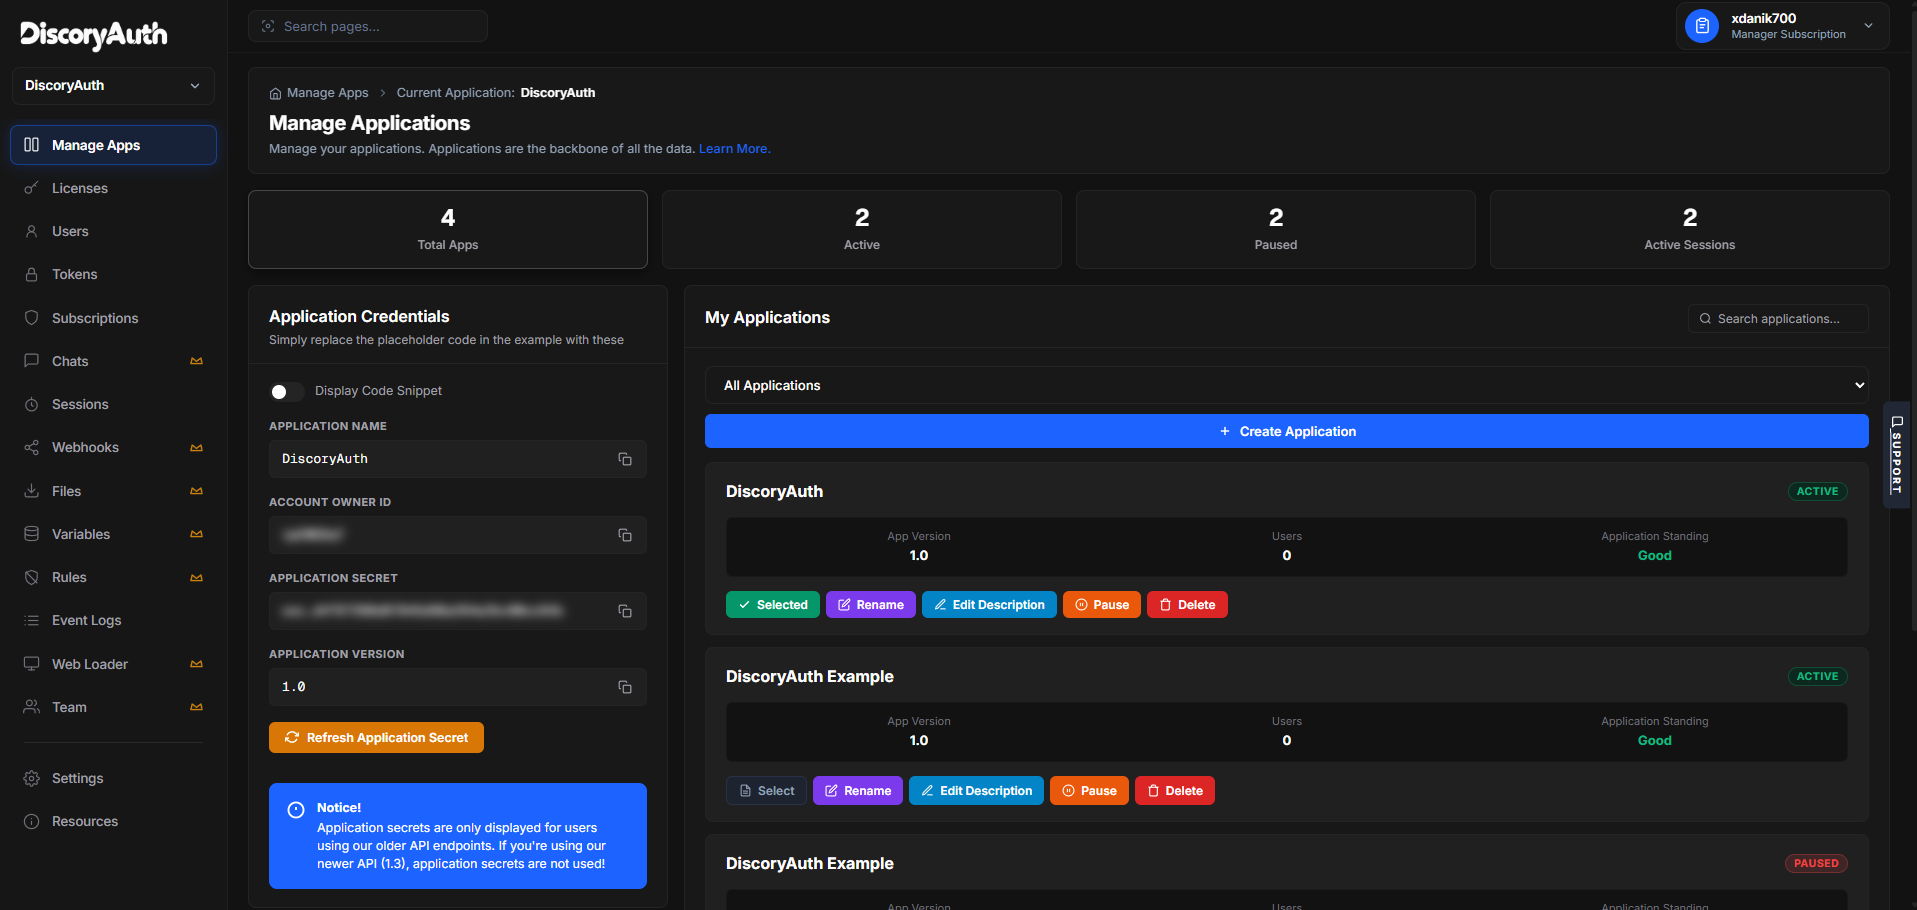
Task: Click the DiscoryAuth logo
Action: (x=94, y=35)
